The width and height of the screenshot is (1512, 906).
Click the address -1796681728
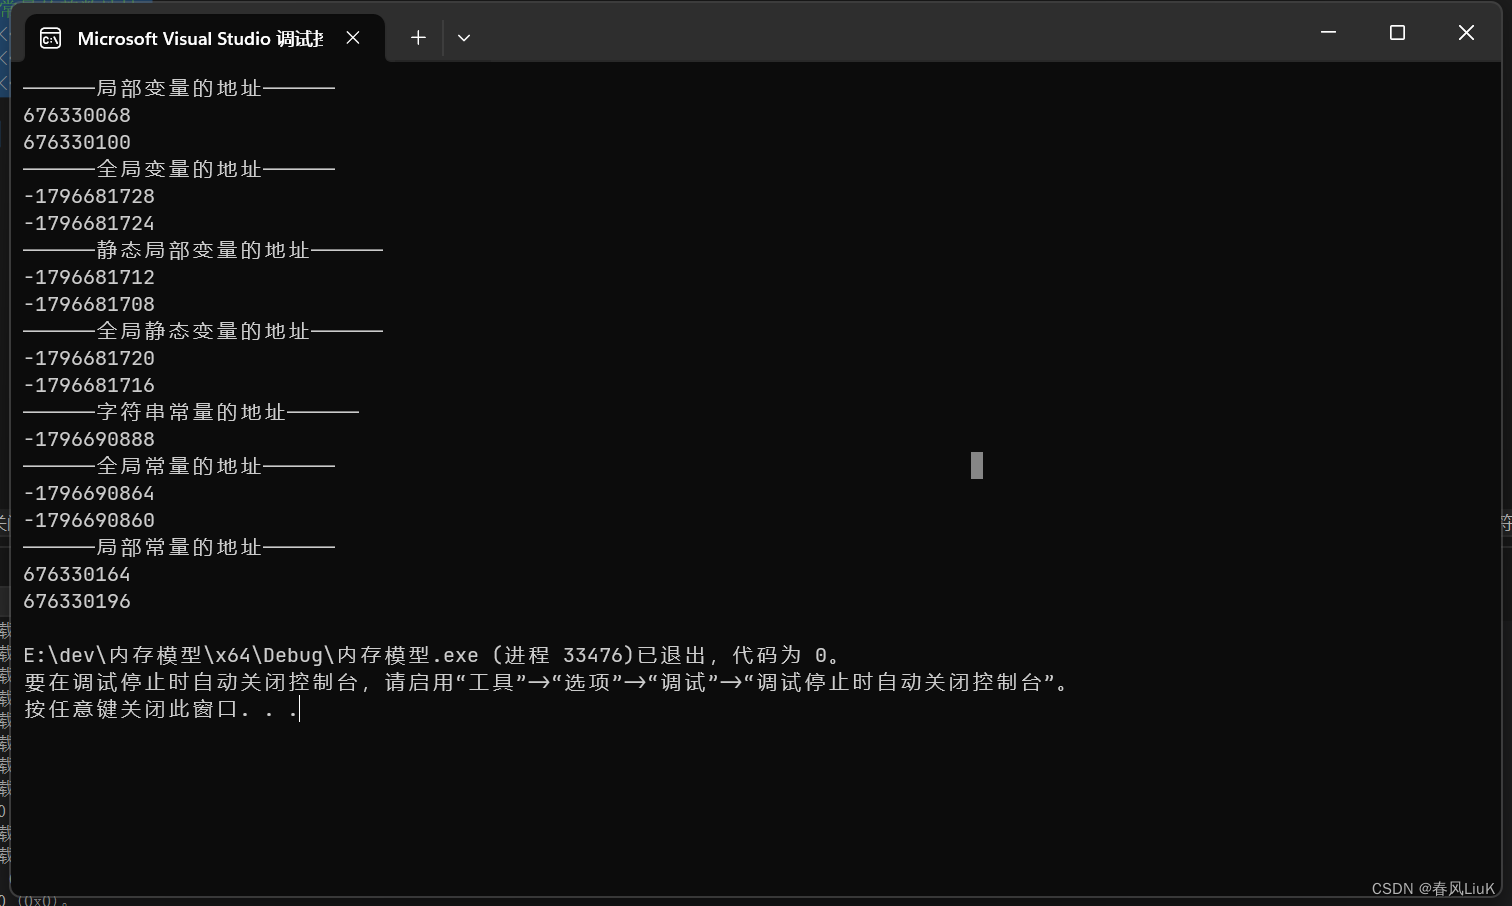tap(89, 196)
